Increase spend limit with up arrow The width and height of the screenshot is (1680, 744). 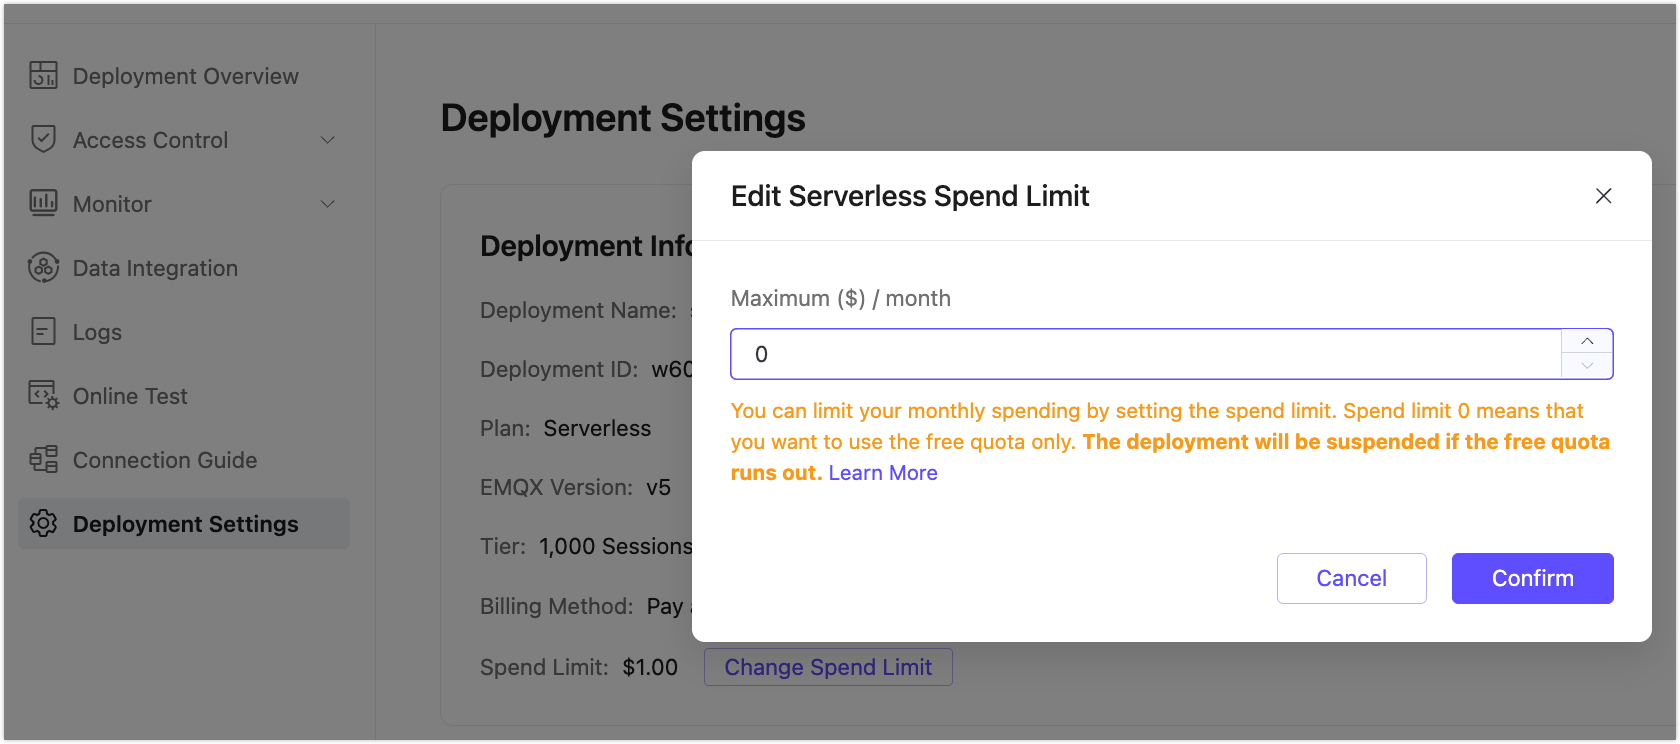pyautogui.click(x=1587, y=342)
